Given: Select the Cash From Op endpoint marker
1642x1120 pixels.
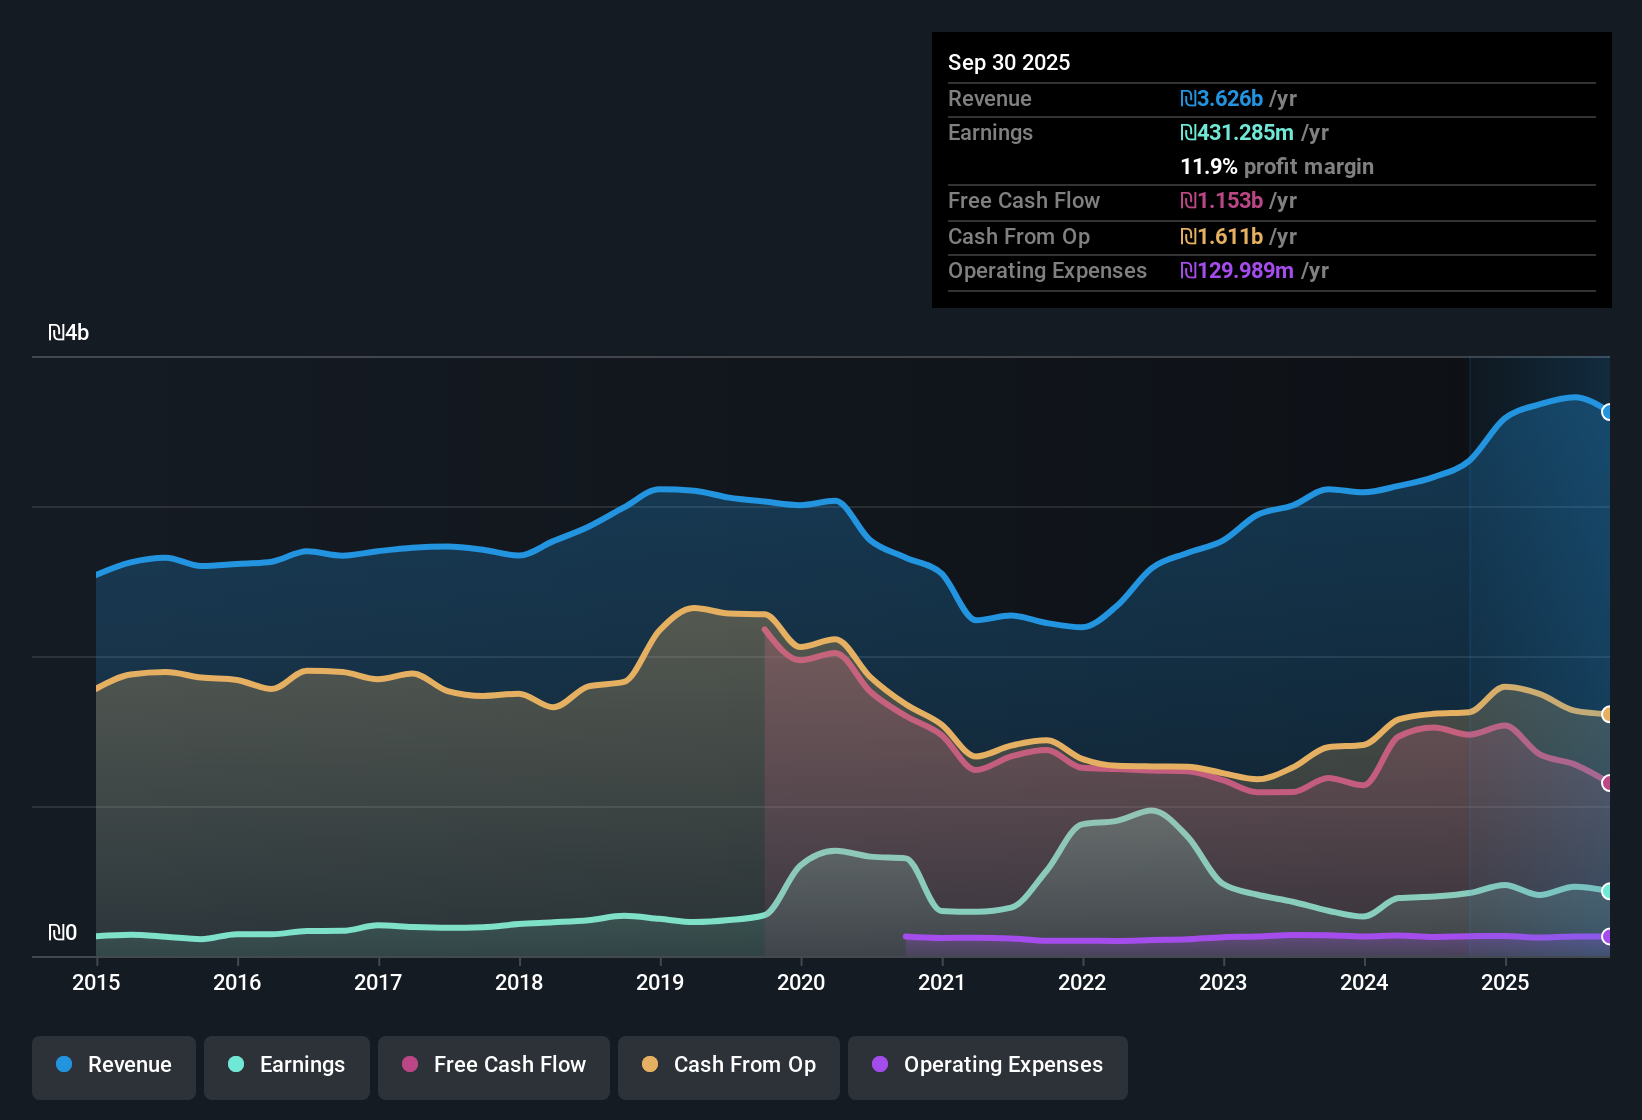Looking at the screenshot, I should tap(1608, 713).
